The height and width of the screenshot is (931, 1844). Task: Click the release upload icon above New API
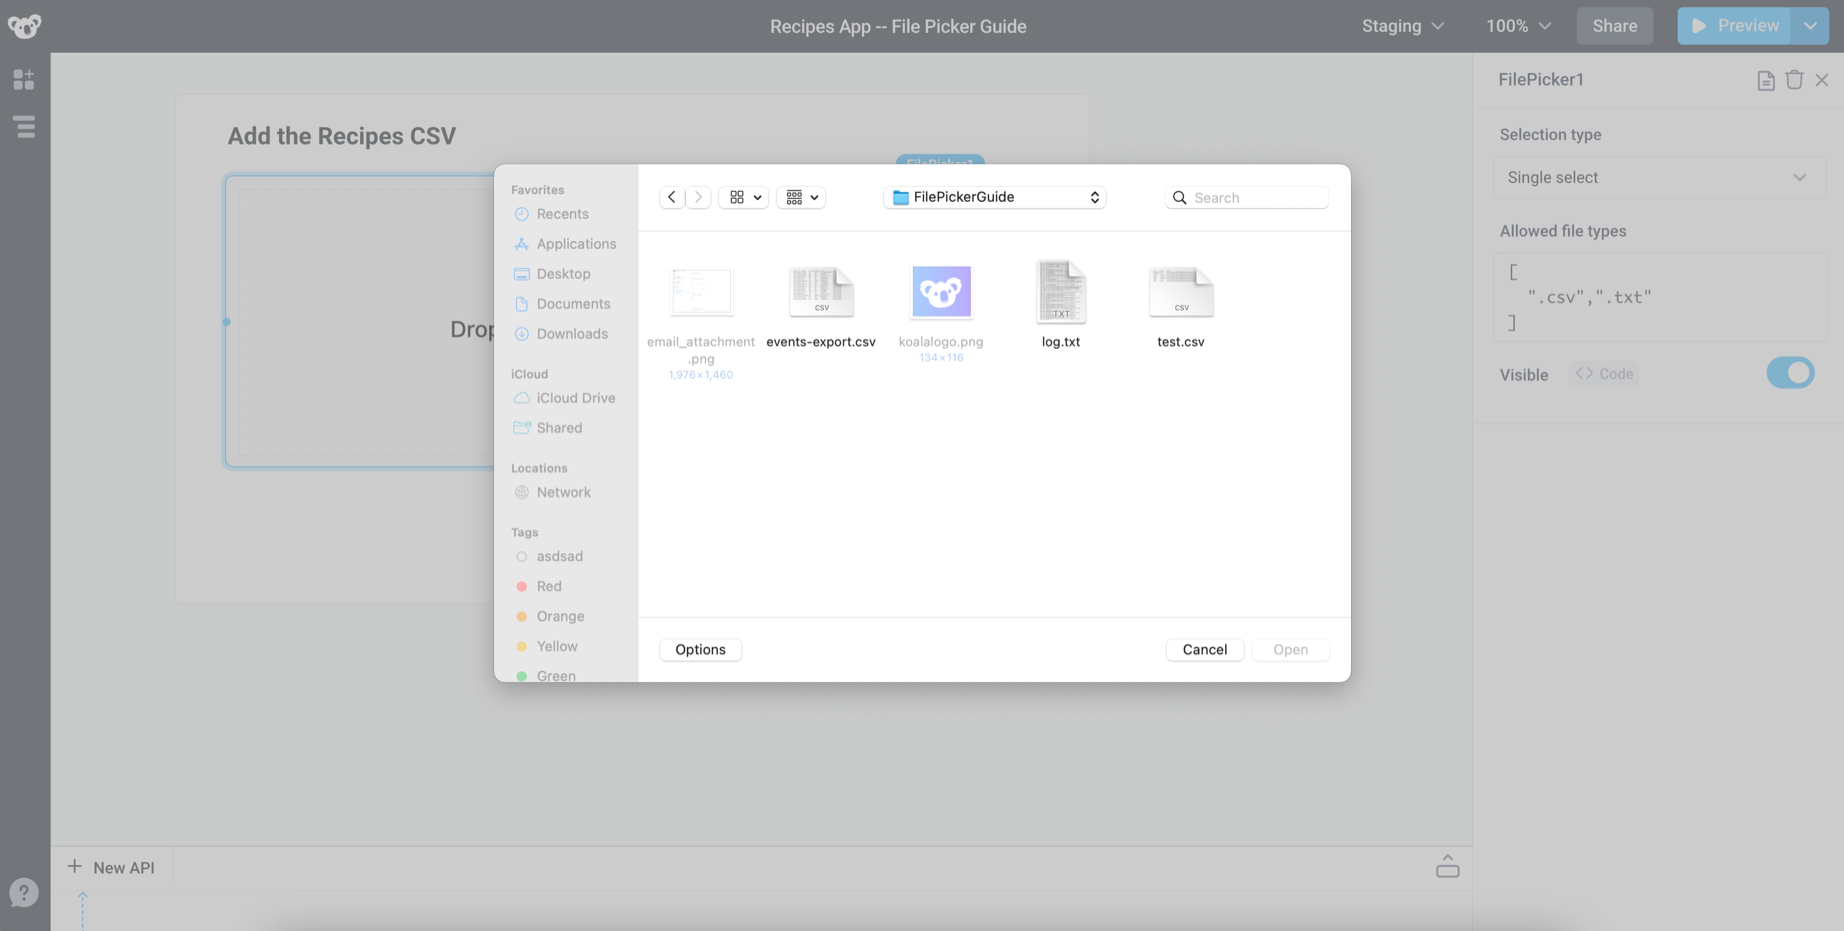[x=1447, y=866]
